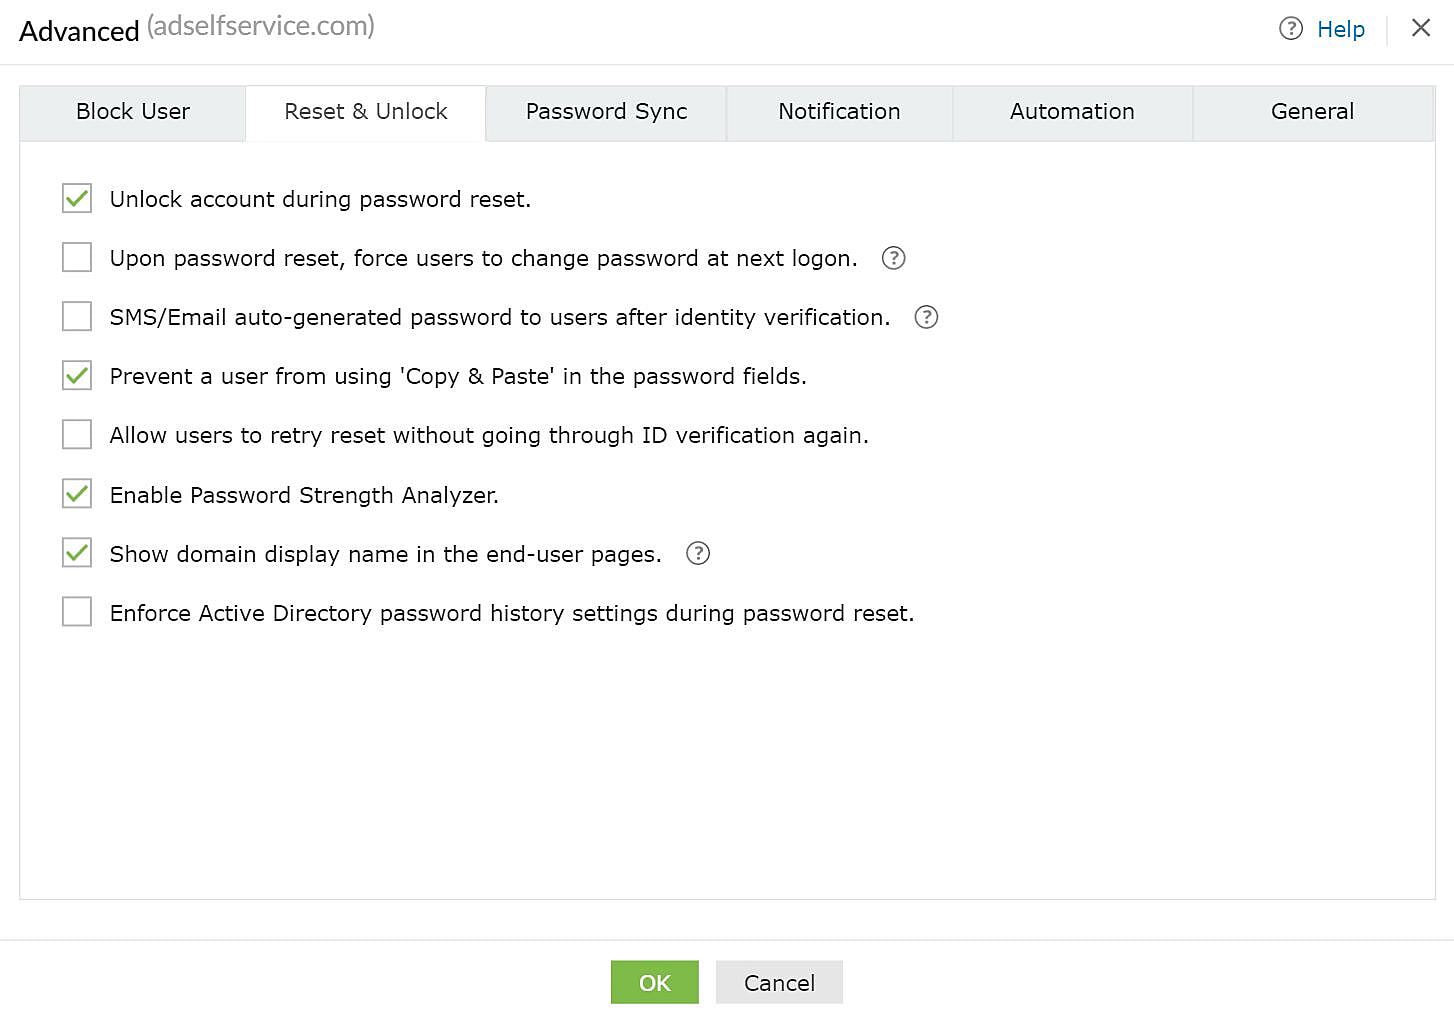This screenshot has width=1454, height=1020.
Task: Enable enforcing Active Directory password history
Action: (x=77, y=611)
